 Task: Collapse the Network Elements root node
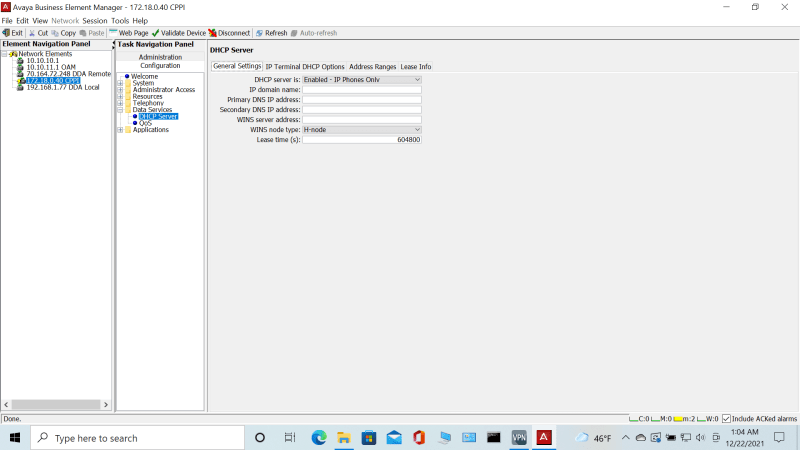click(5, 54)
